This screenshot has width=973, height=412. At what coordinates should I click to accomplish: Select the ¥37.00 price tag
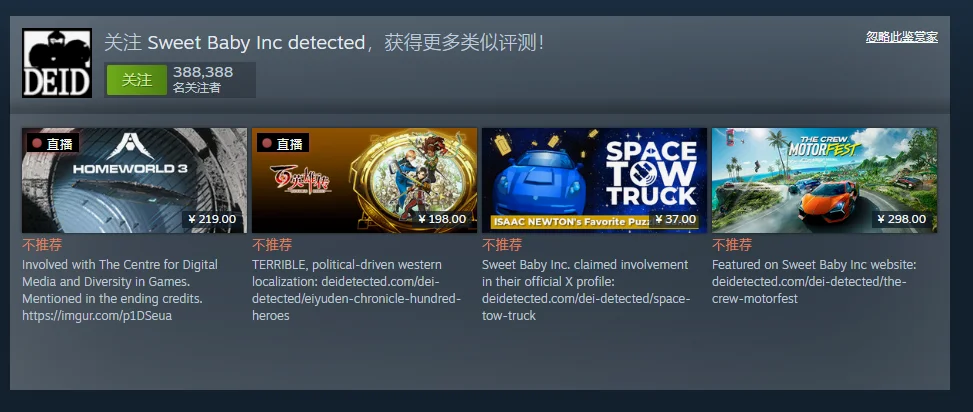(675, 219)
